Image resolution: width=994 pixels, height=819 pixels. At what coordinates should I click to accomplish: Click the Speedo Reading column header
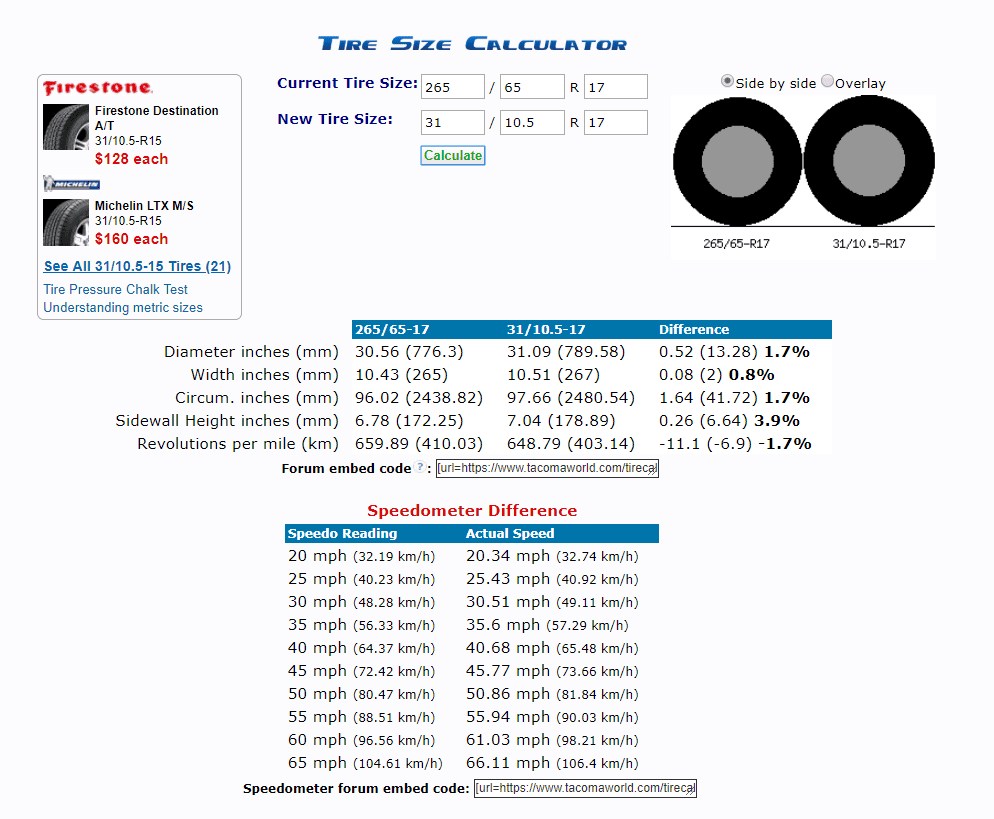pos(342,534)
